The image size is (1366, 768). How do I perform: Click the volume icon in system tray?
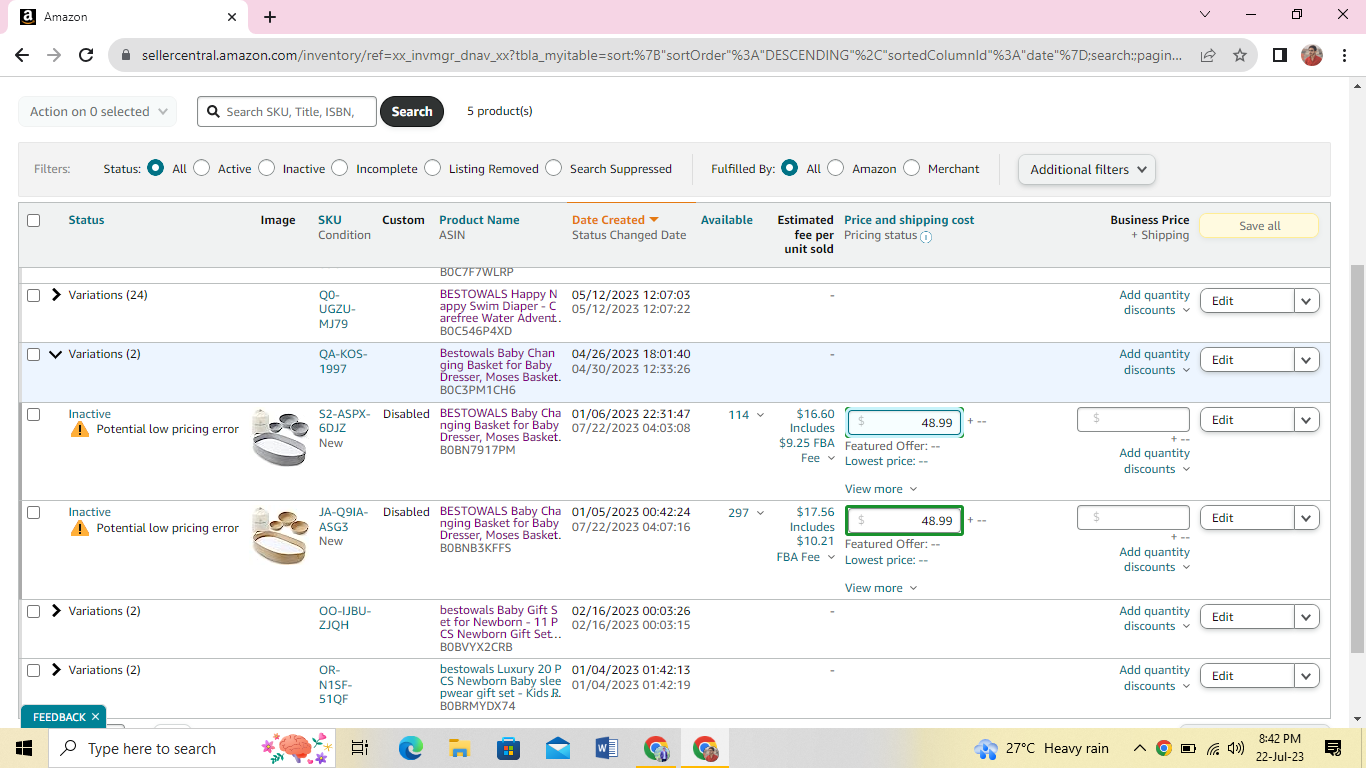1236,748
